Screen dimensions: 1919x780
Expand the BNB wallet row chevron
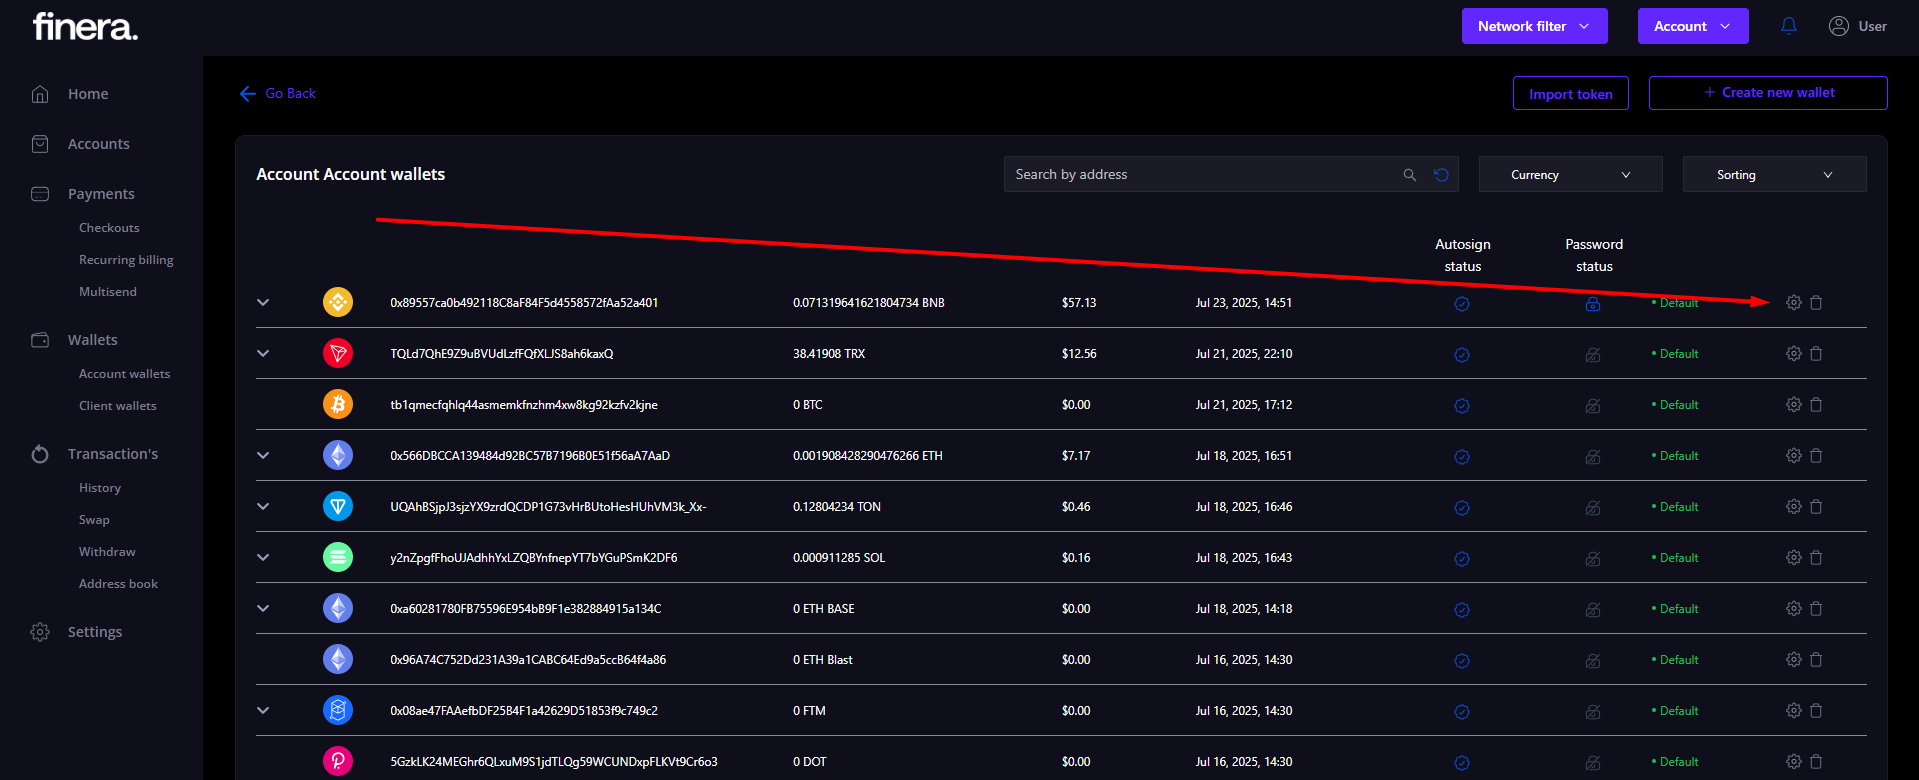click(x=263, y=303)
